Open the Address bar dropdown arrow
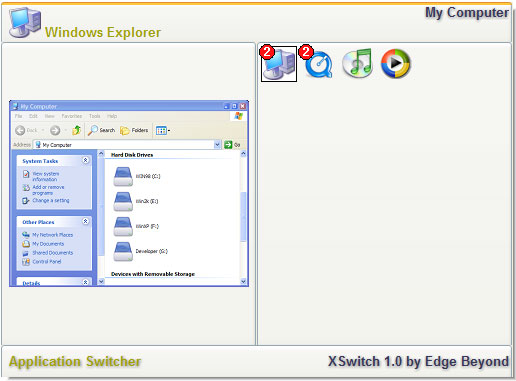Screen dimensions: 516x381 pyautogui.click(x=217, y=145)
